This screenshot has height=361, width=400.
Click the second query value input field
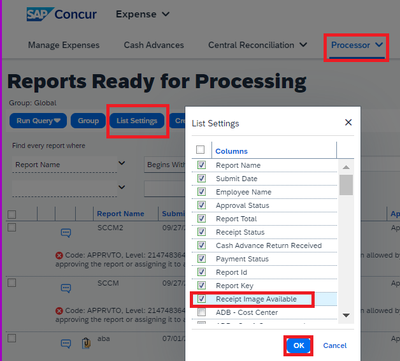[165, 189]
